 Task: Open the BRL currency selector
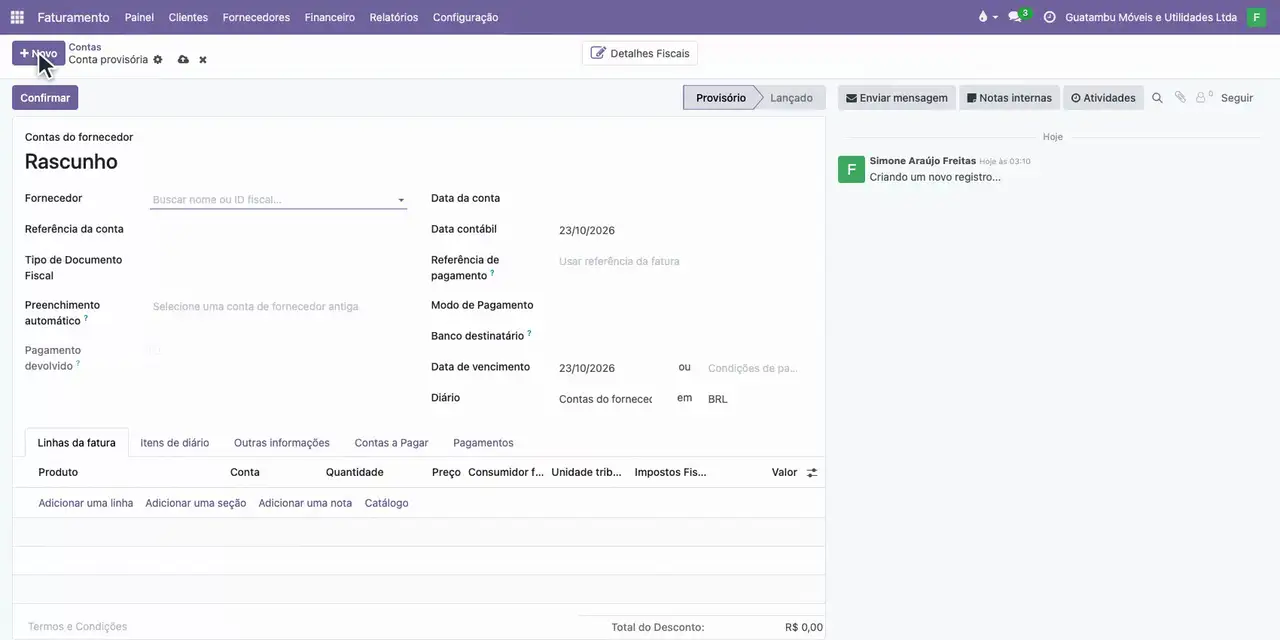click(x=754, y=399)
